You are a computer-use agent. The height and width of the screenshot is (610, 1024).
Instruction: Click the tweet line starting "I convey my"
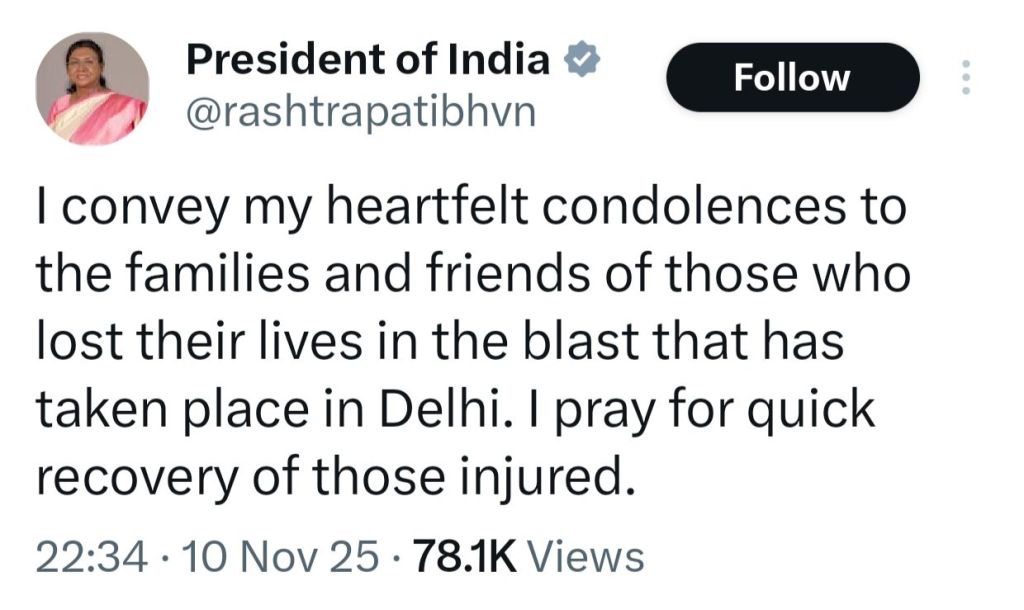pyautogui.click(x=470, y=208)
